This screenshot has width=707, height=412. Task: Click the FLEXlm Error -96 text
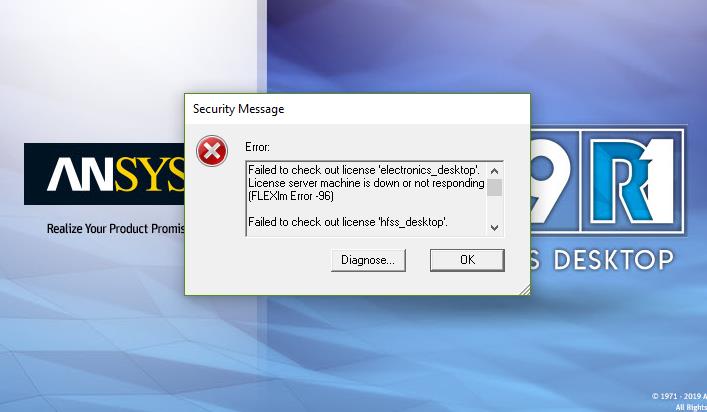click(x=291, y=196)
